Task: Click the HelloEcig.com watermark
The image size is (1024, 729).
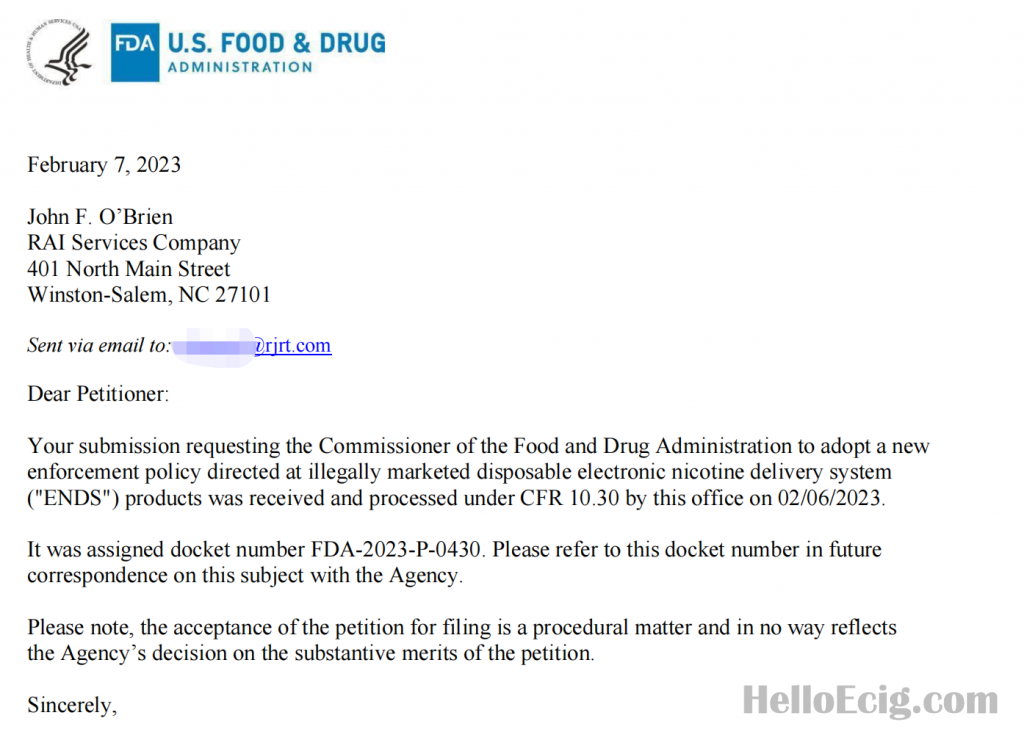Action: pyautogui.click(x=870, y=700)
